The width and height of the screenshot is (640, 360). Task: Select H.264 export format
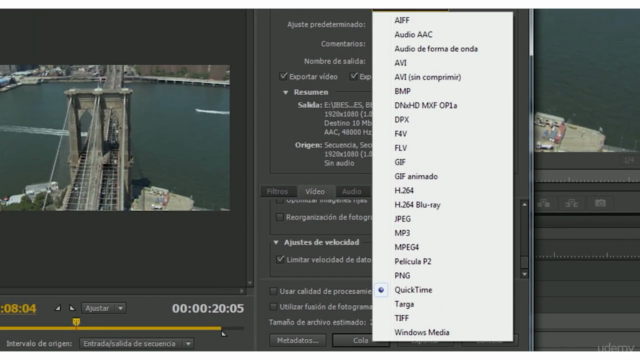tap(404, 191)
